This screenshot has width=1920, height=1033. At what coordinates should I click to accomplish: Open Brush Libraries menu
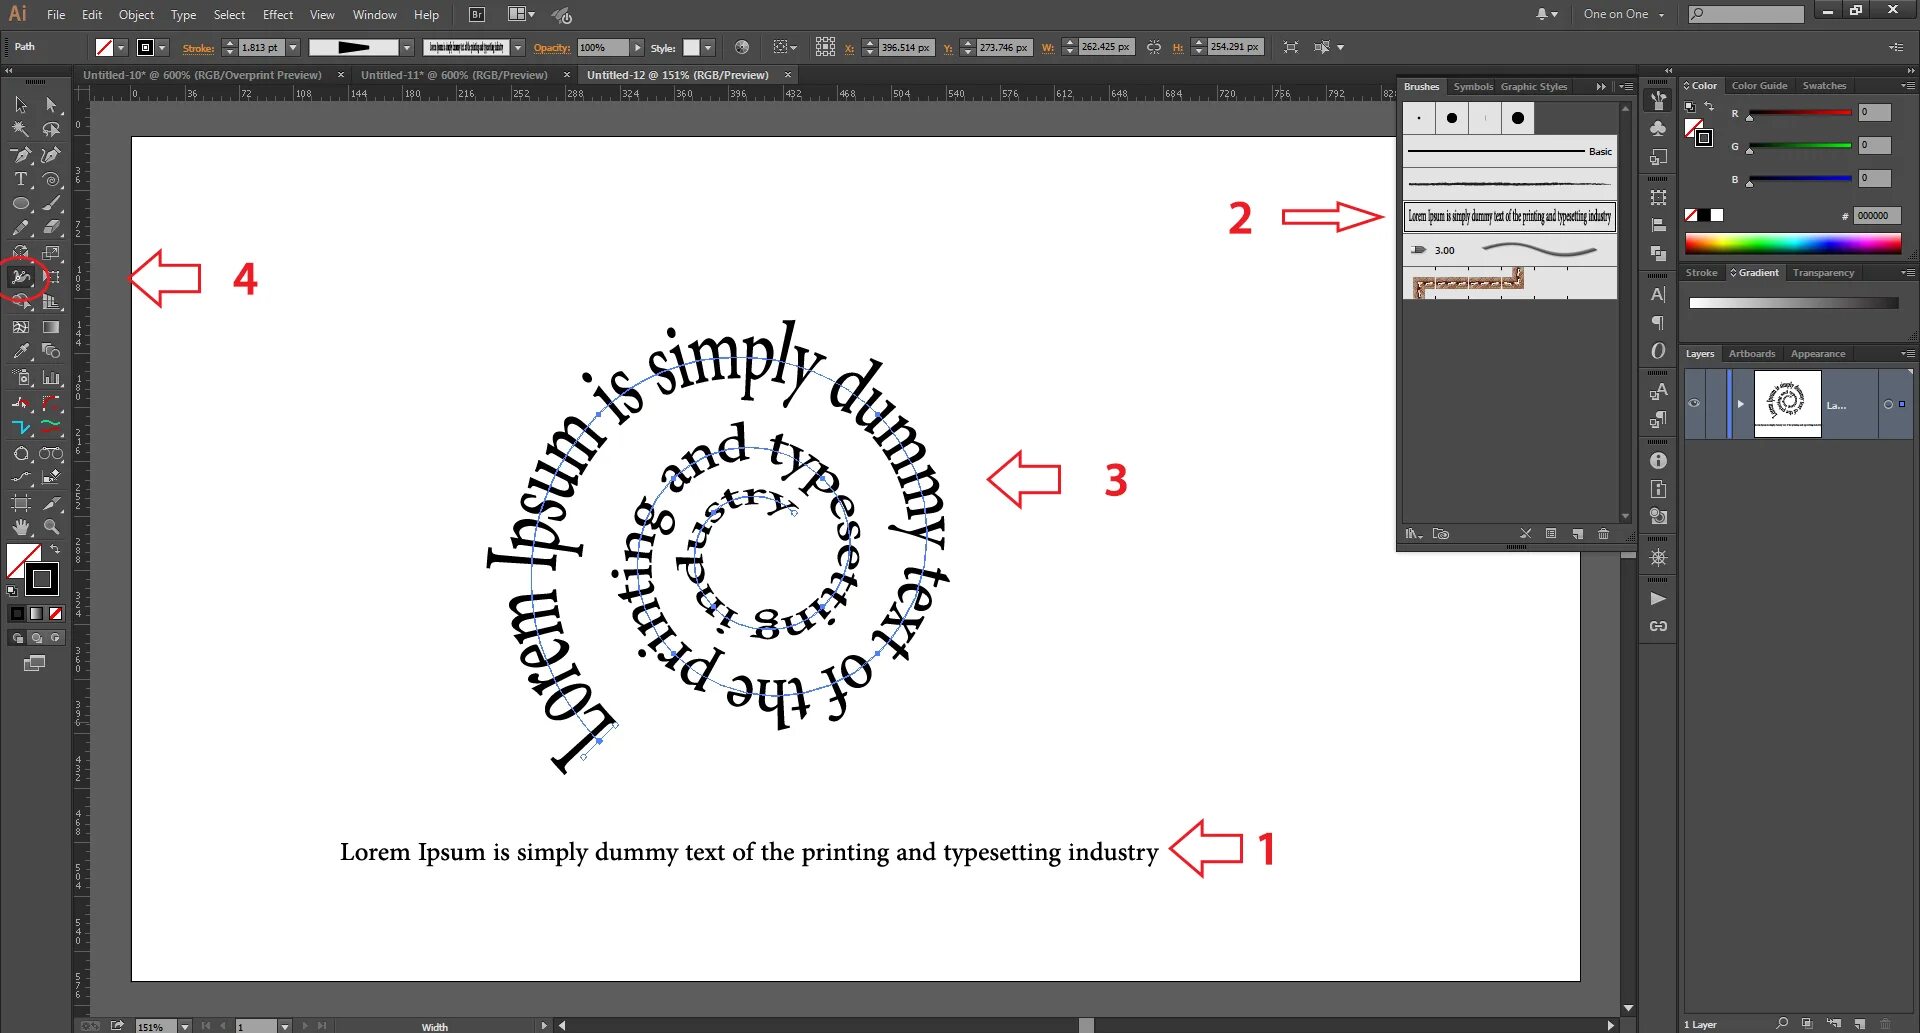pos(1413,534)
